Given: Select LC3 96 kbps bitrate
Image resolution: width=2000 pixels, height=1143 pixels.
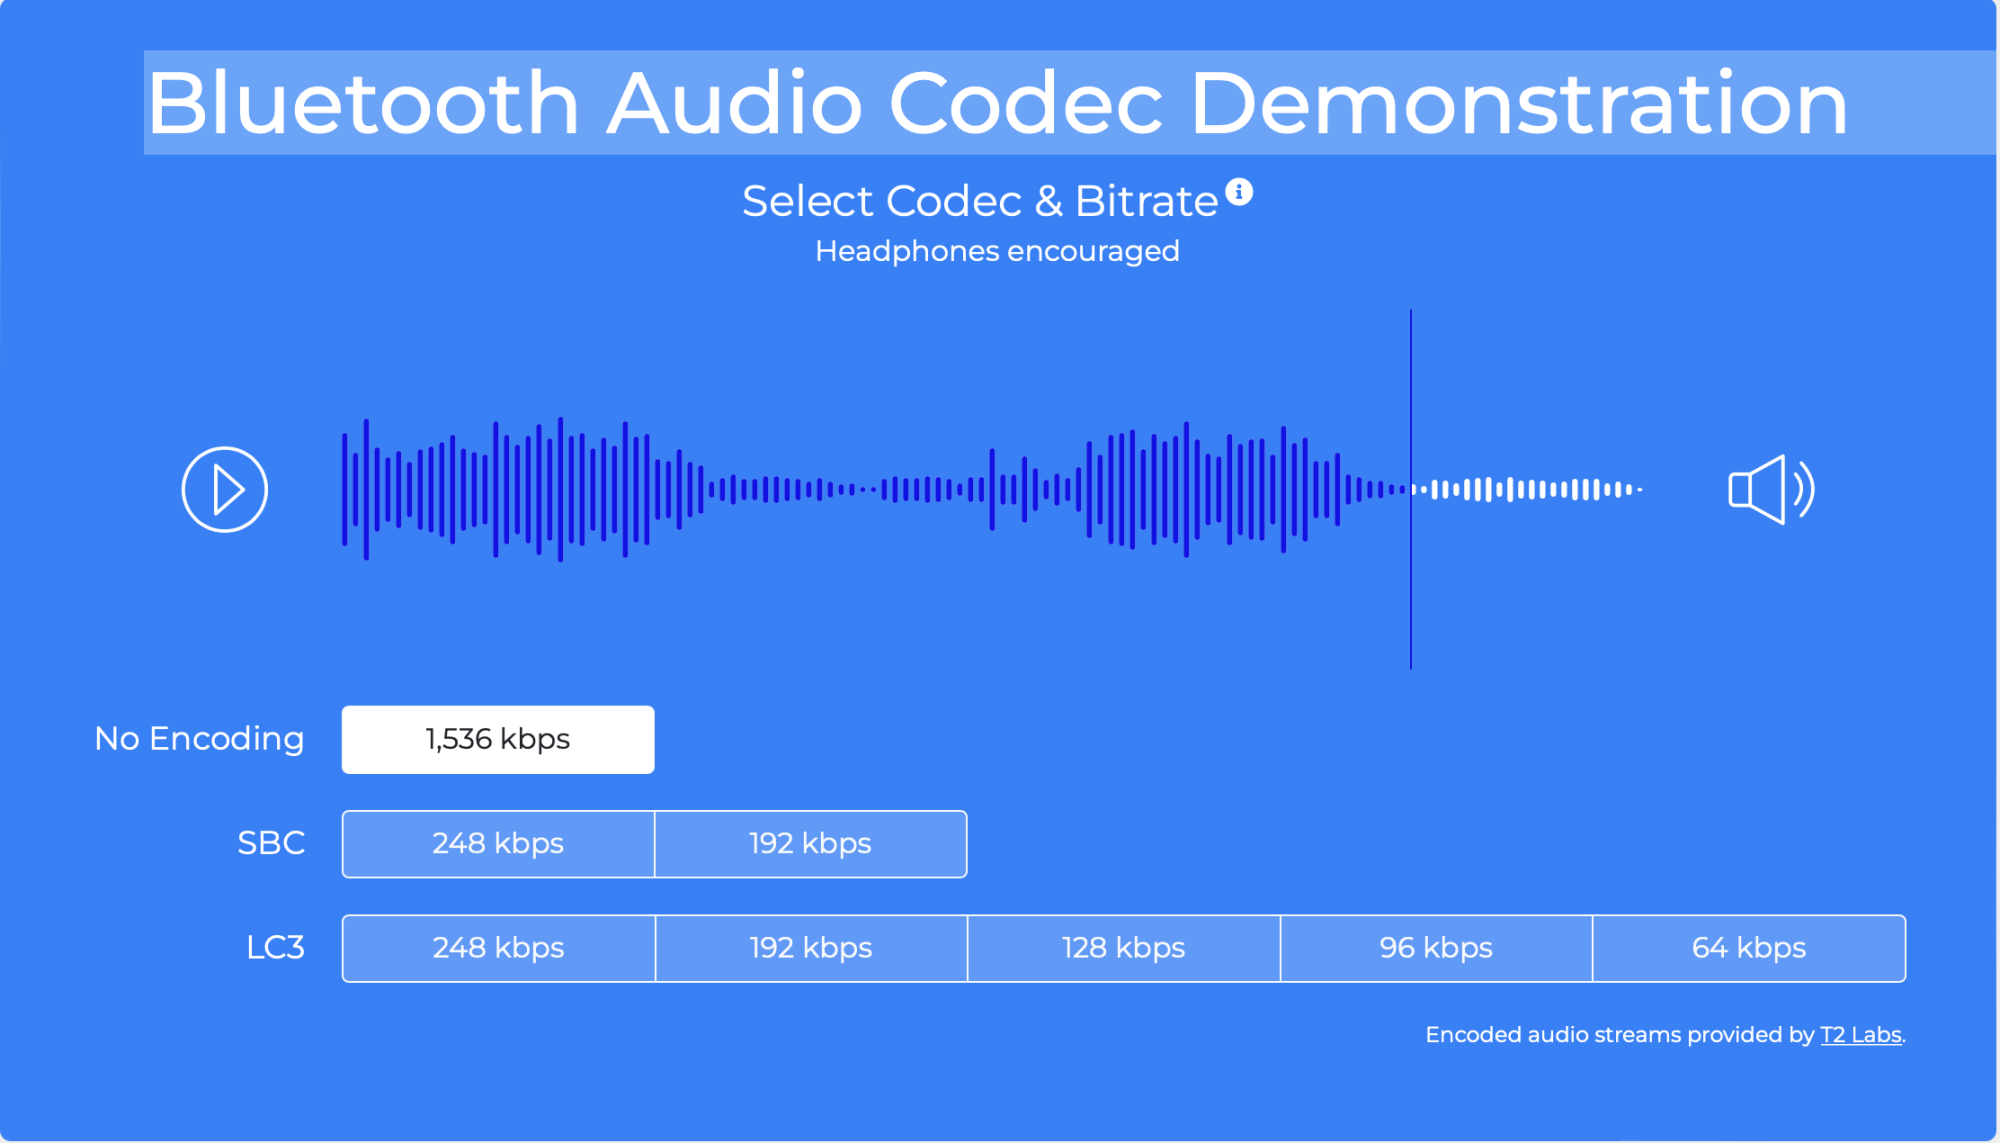Looking at the screenshot, I should click(x=1436, y=948).
